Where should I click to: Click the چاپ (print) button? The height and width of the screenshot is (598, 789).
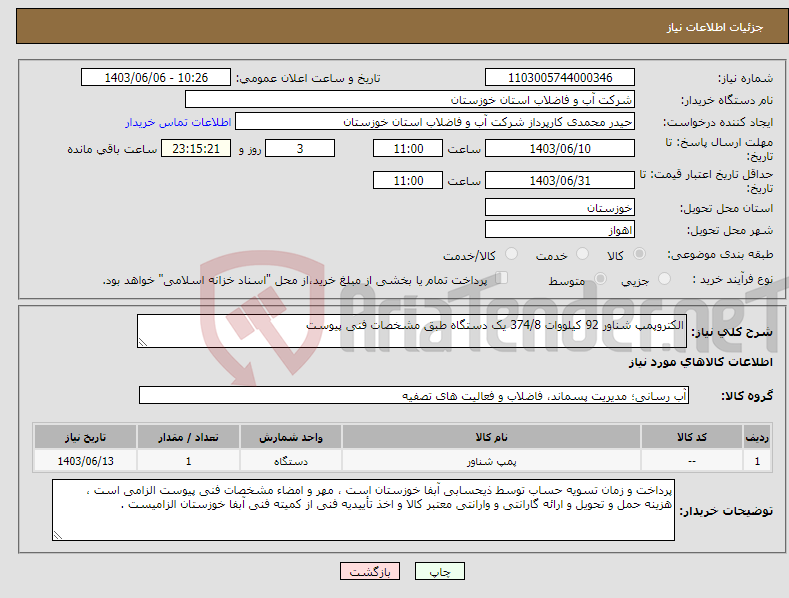point(439,571)
